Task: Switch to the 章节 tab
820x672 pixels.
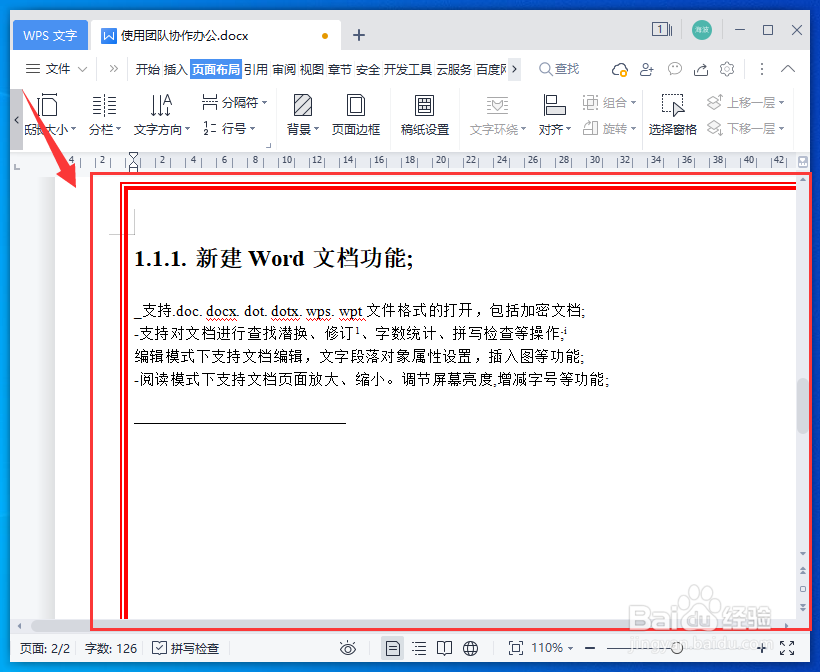Action: pyautogui.click(x=340, y=69)
